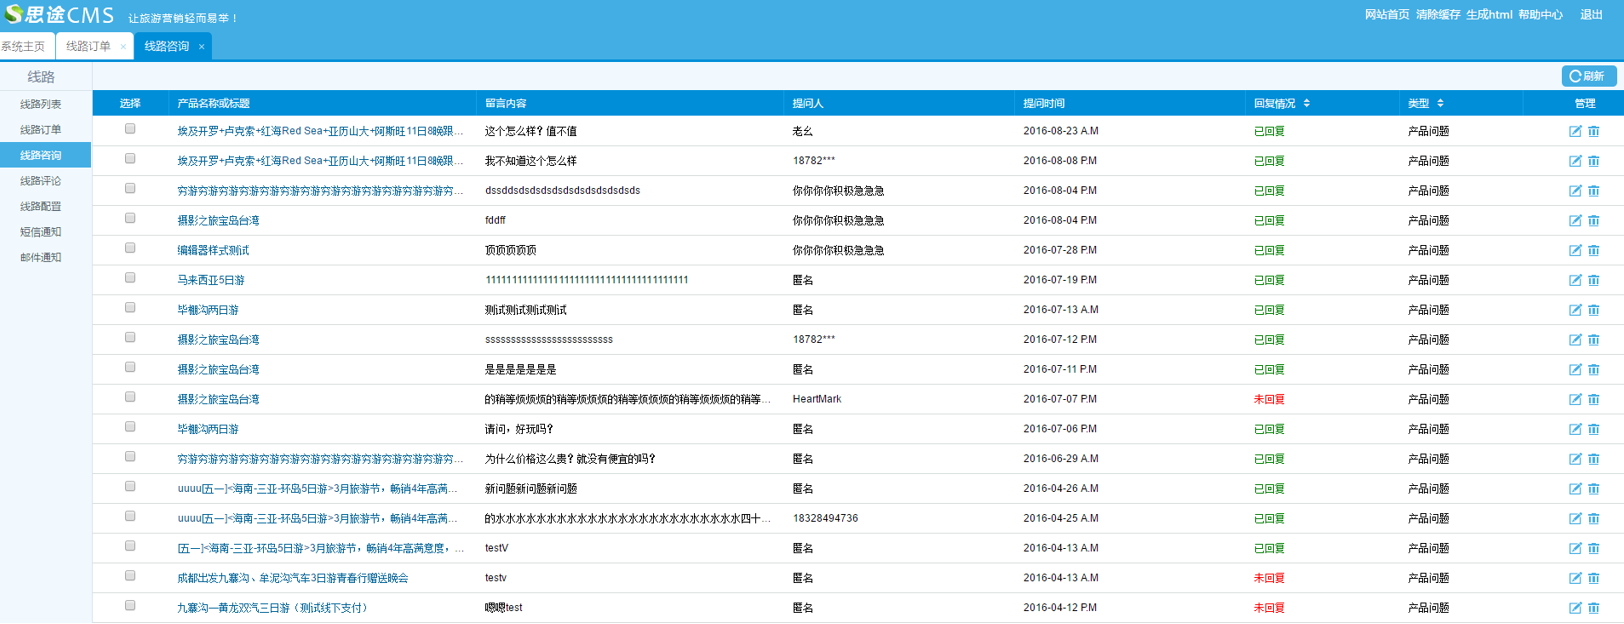Select checkbox for 马来西亚5日游 row

130,278
